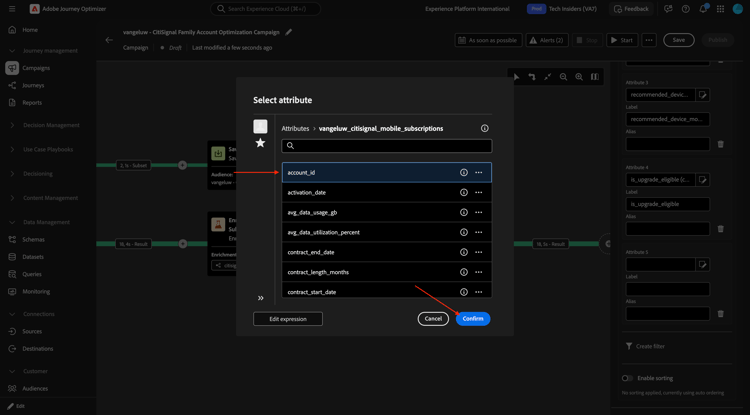Screen dimensions: 750x415
Task: Show info for account_id attribute
Action: click(463, 172)
